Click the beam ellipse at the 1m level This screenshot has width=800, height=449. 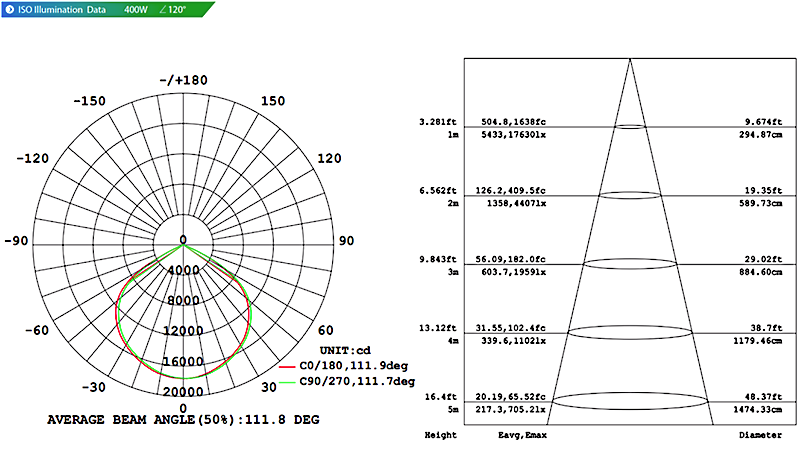[x=630, y=127]
